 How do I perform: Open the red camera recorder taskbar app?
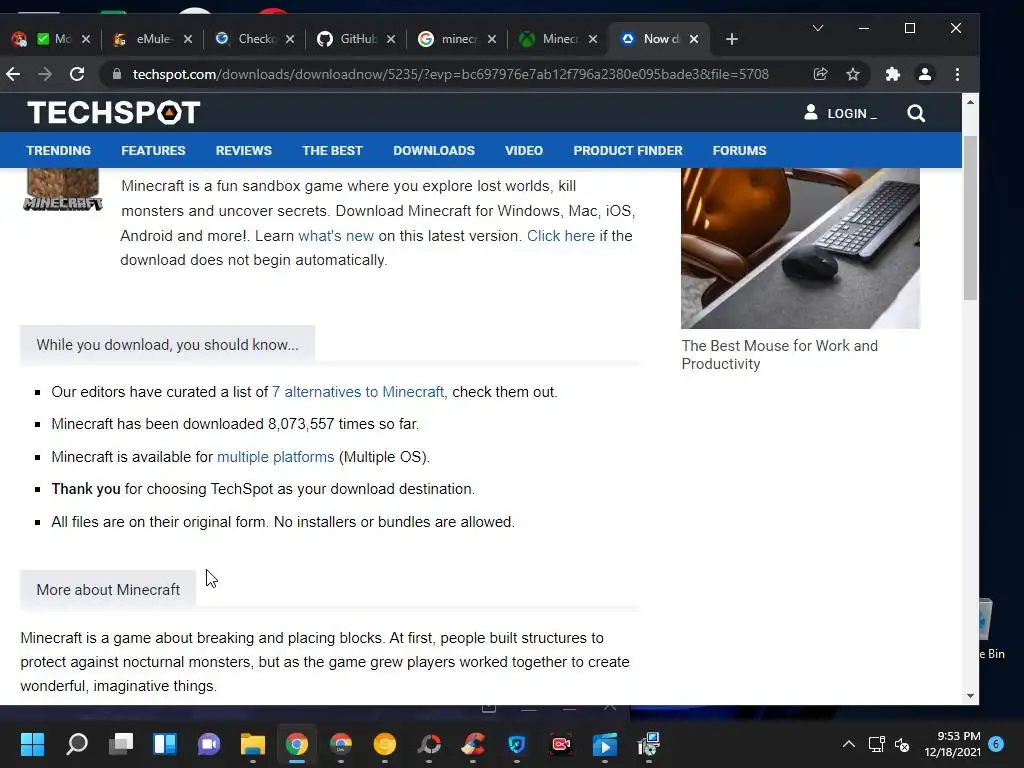click(561, 744)
